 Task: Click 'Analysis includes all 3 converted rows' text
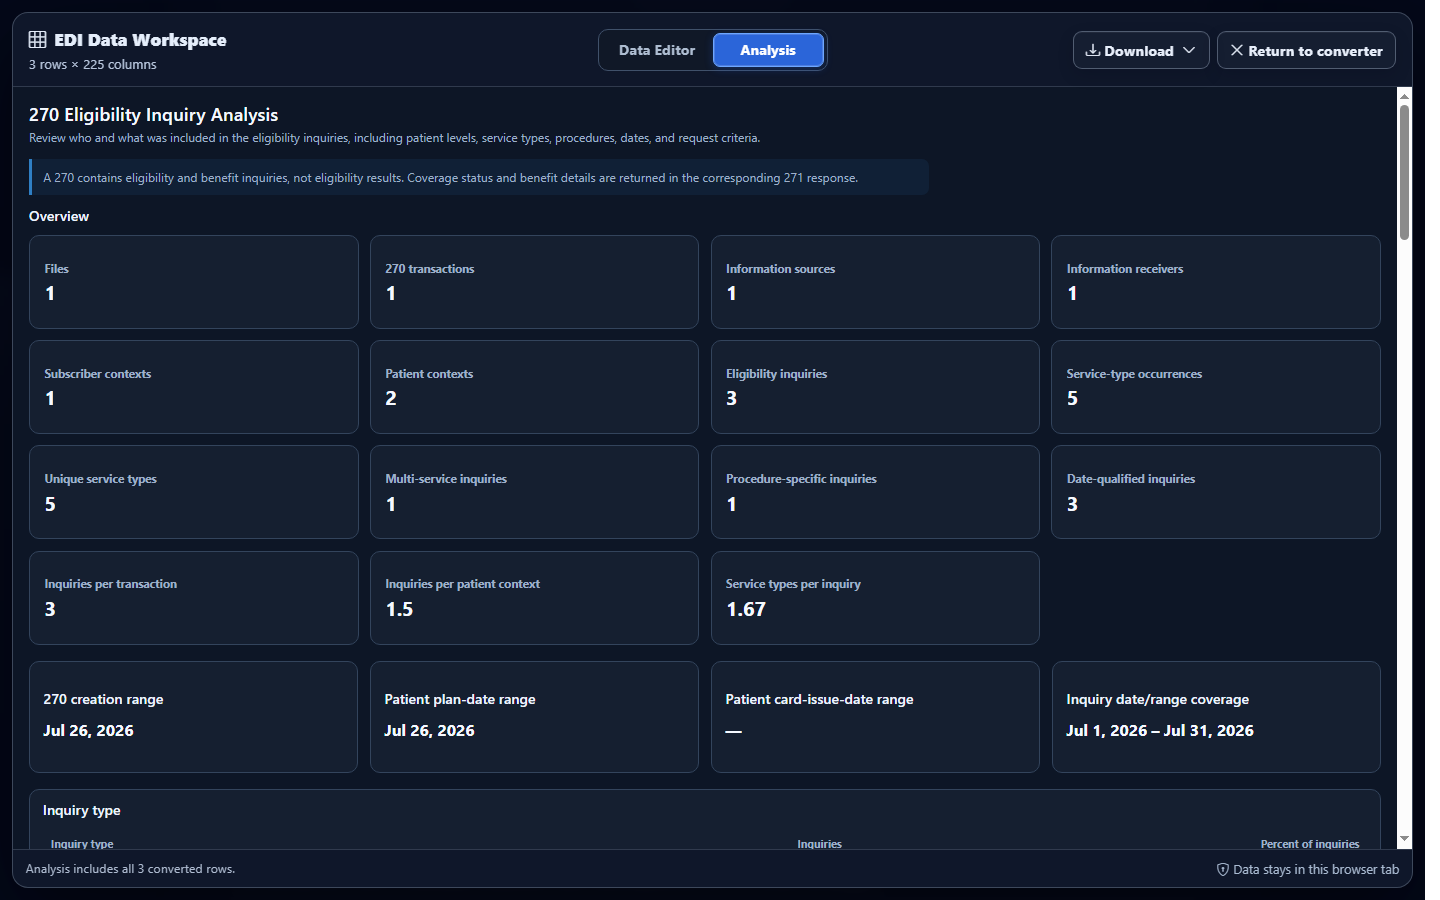point(130,869)
